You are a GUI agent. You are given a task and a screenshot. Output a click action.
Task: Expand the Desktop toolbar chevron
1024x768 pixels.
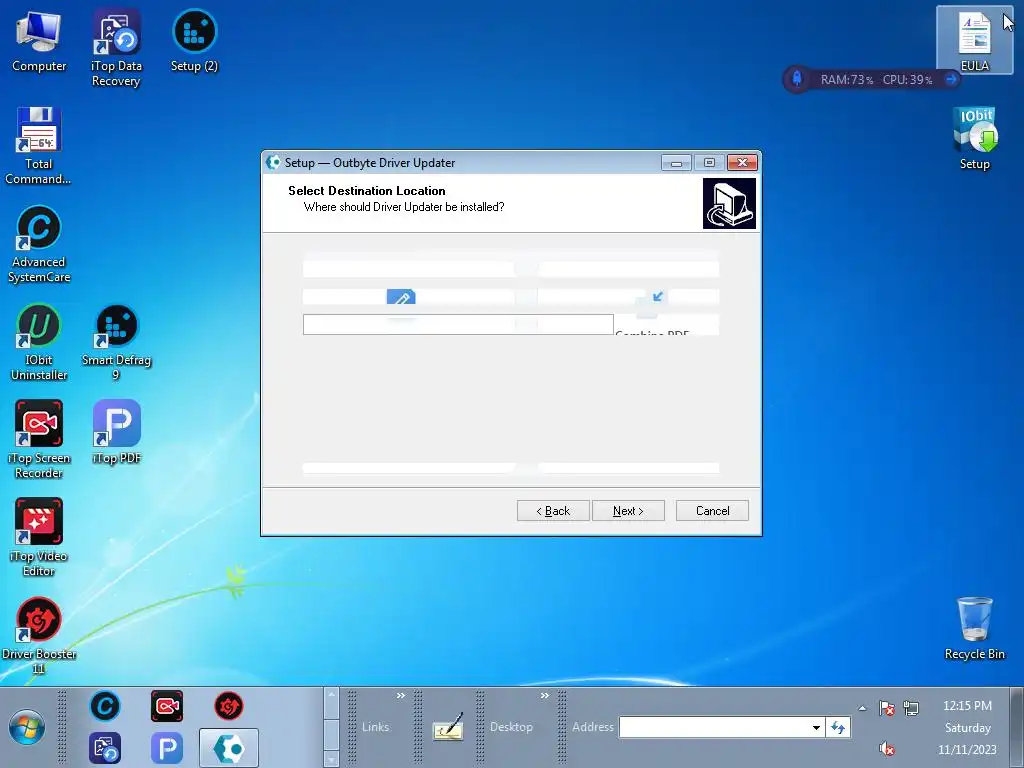point(545,696)
